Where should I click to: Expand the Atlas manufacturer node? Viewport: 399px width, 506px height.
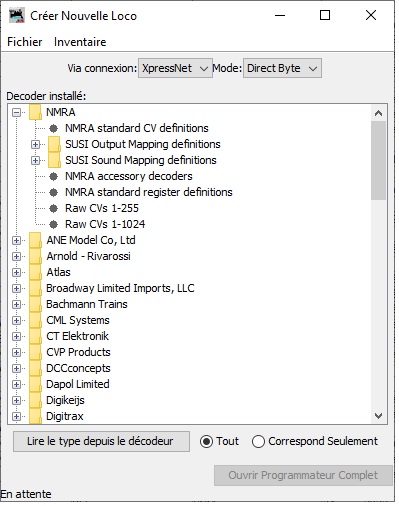pos(16,272)
